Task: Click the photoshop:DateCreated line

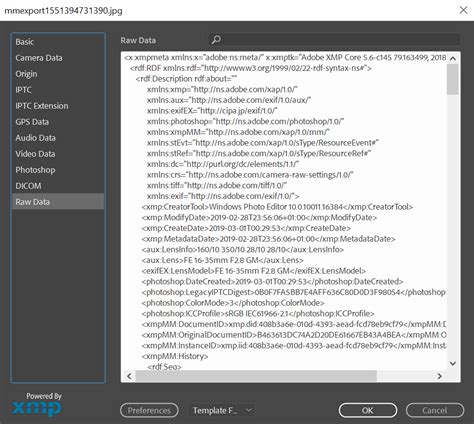Action: [x=272, y=281]
